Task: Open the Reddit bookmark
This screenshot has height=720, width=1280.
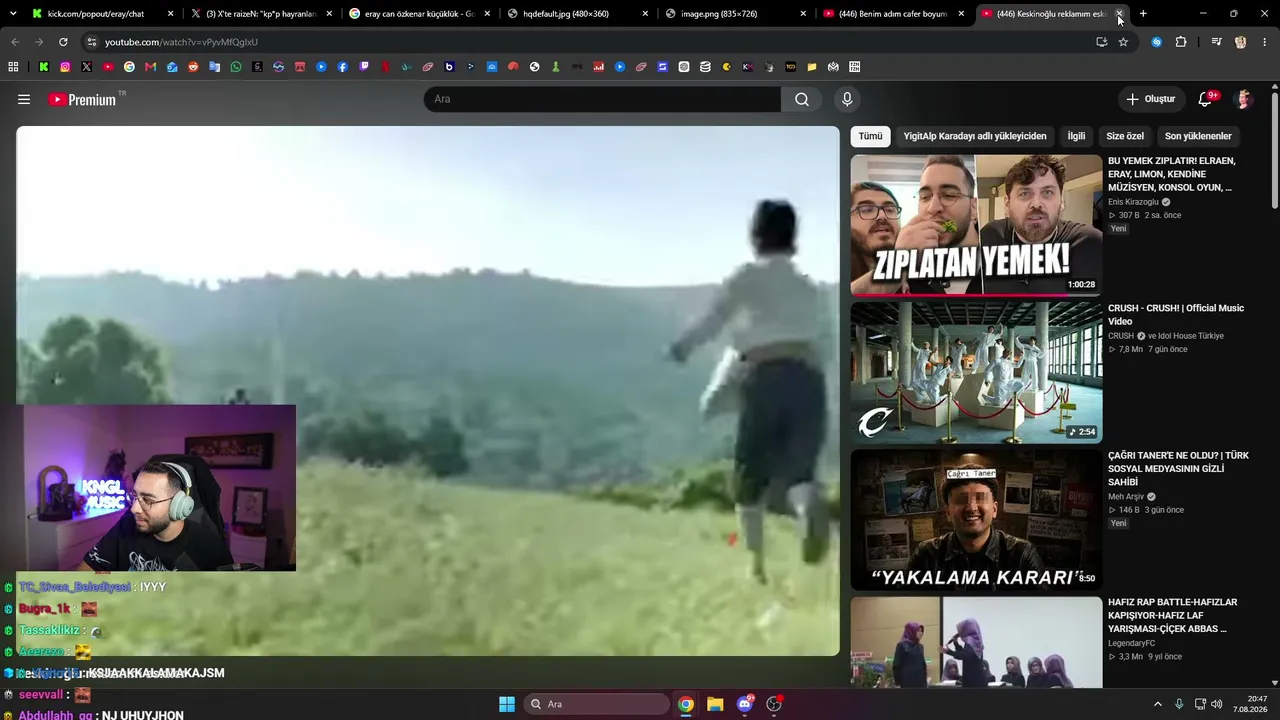Action: 193,67
